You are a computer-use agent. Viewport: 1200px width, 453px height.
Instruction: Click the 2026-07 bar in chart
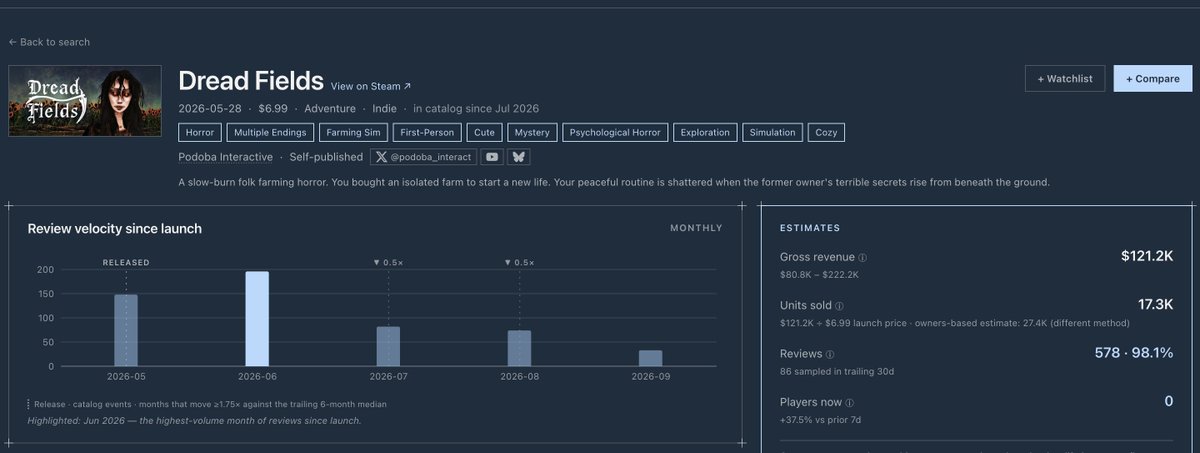click(x=388, y=346)
